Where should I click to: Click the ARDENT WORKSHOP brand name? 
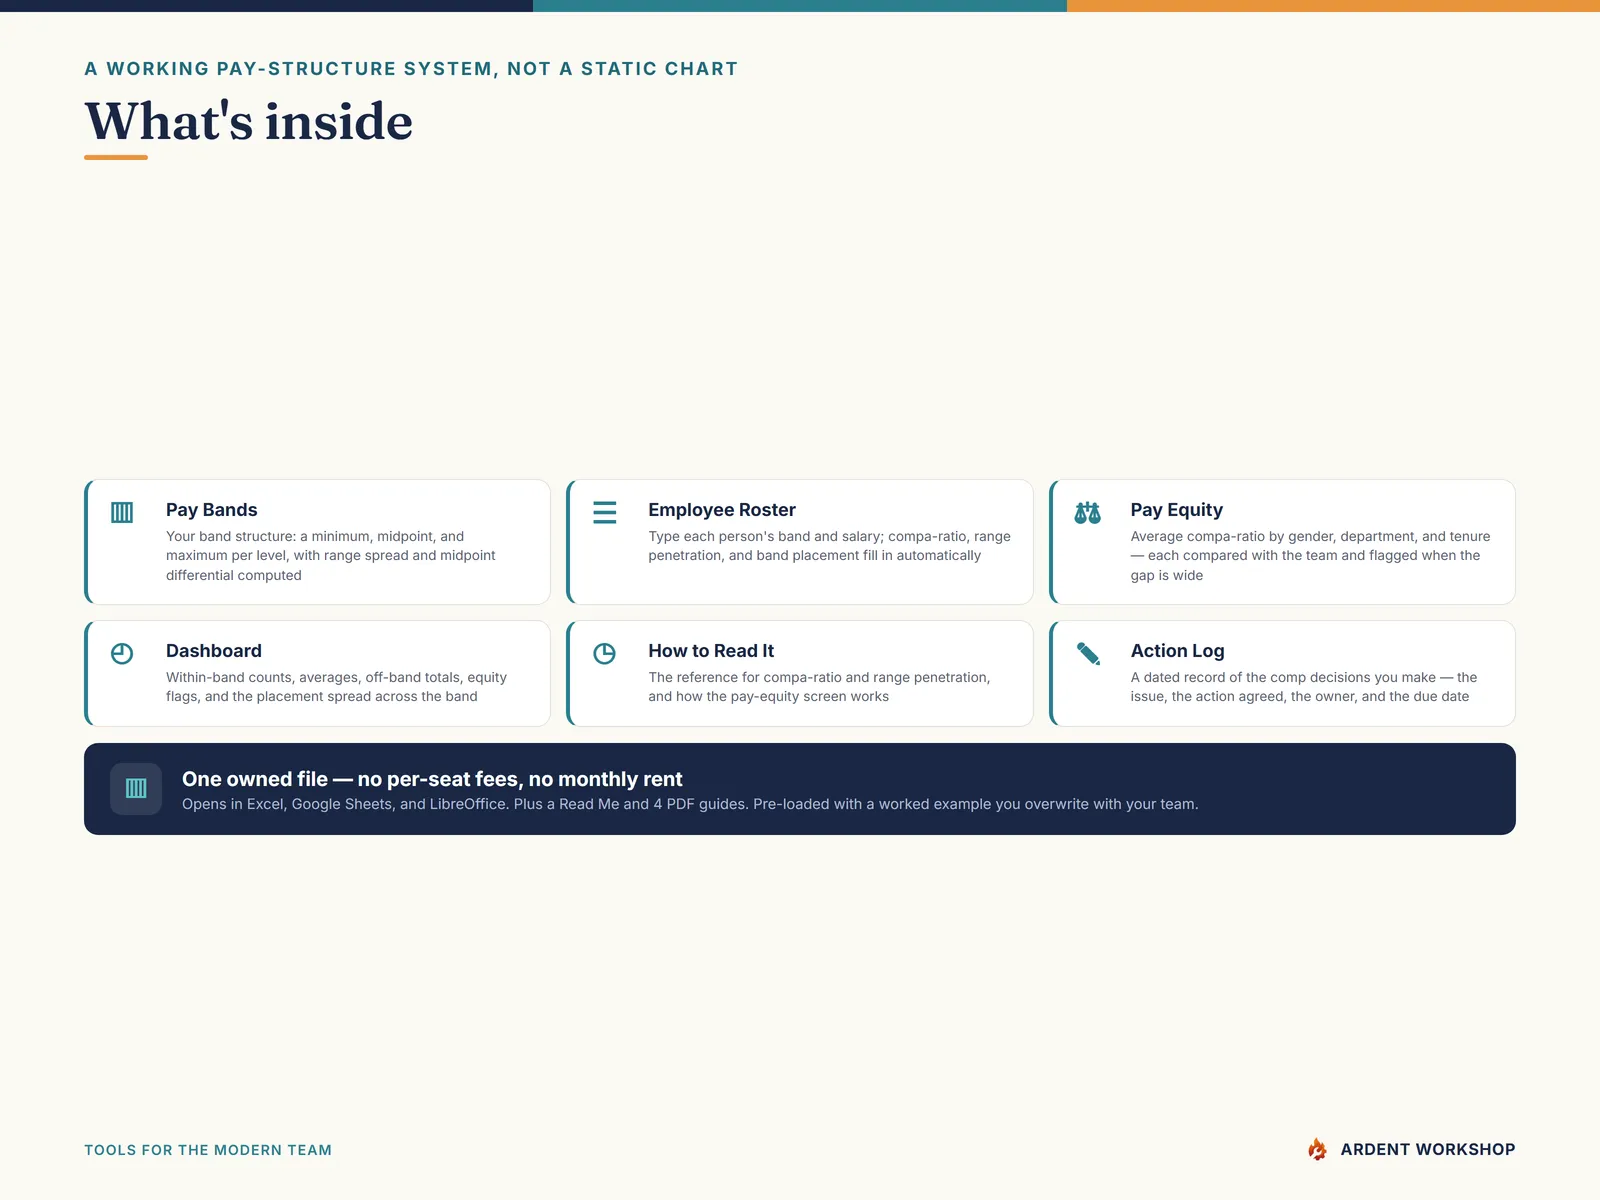click(x=1428, y=1149)
